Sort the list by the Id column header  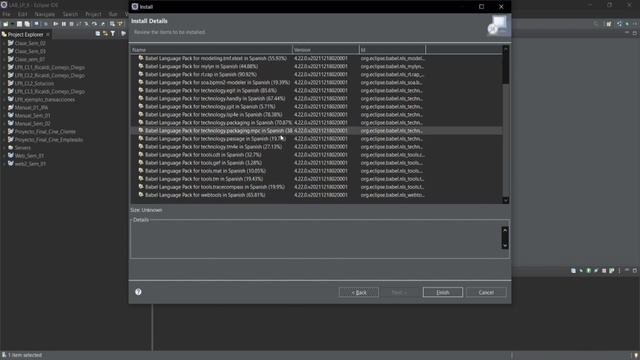point(392,50)
